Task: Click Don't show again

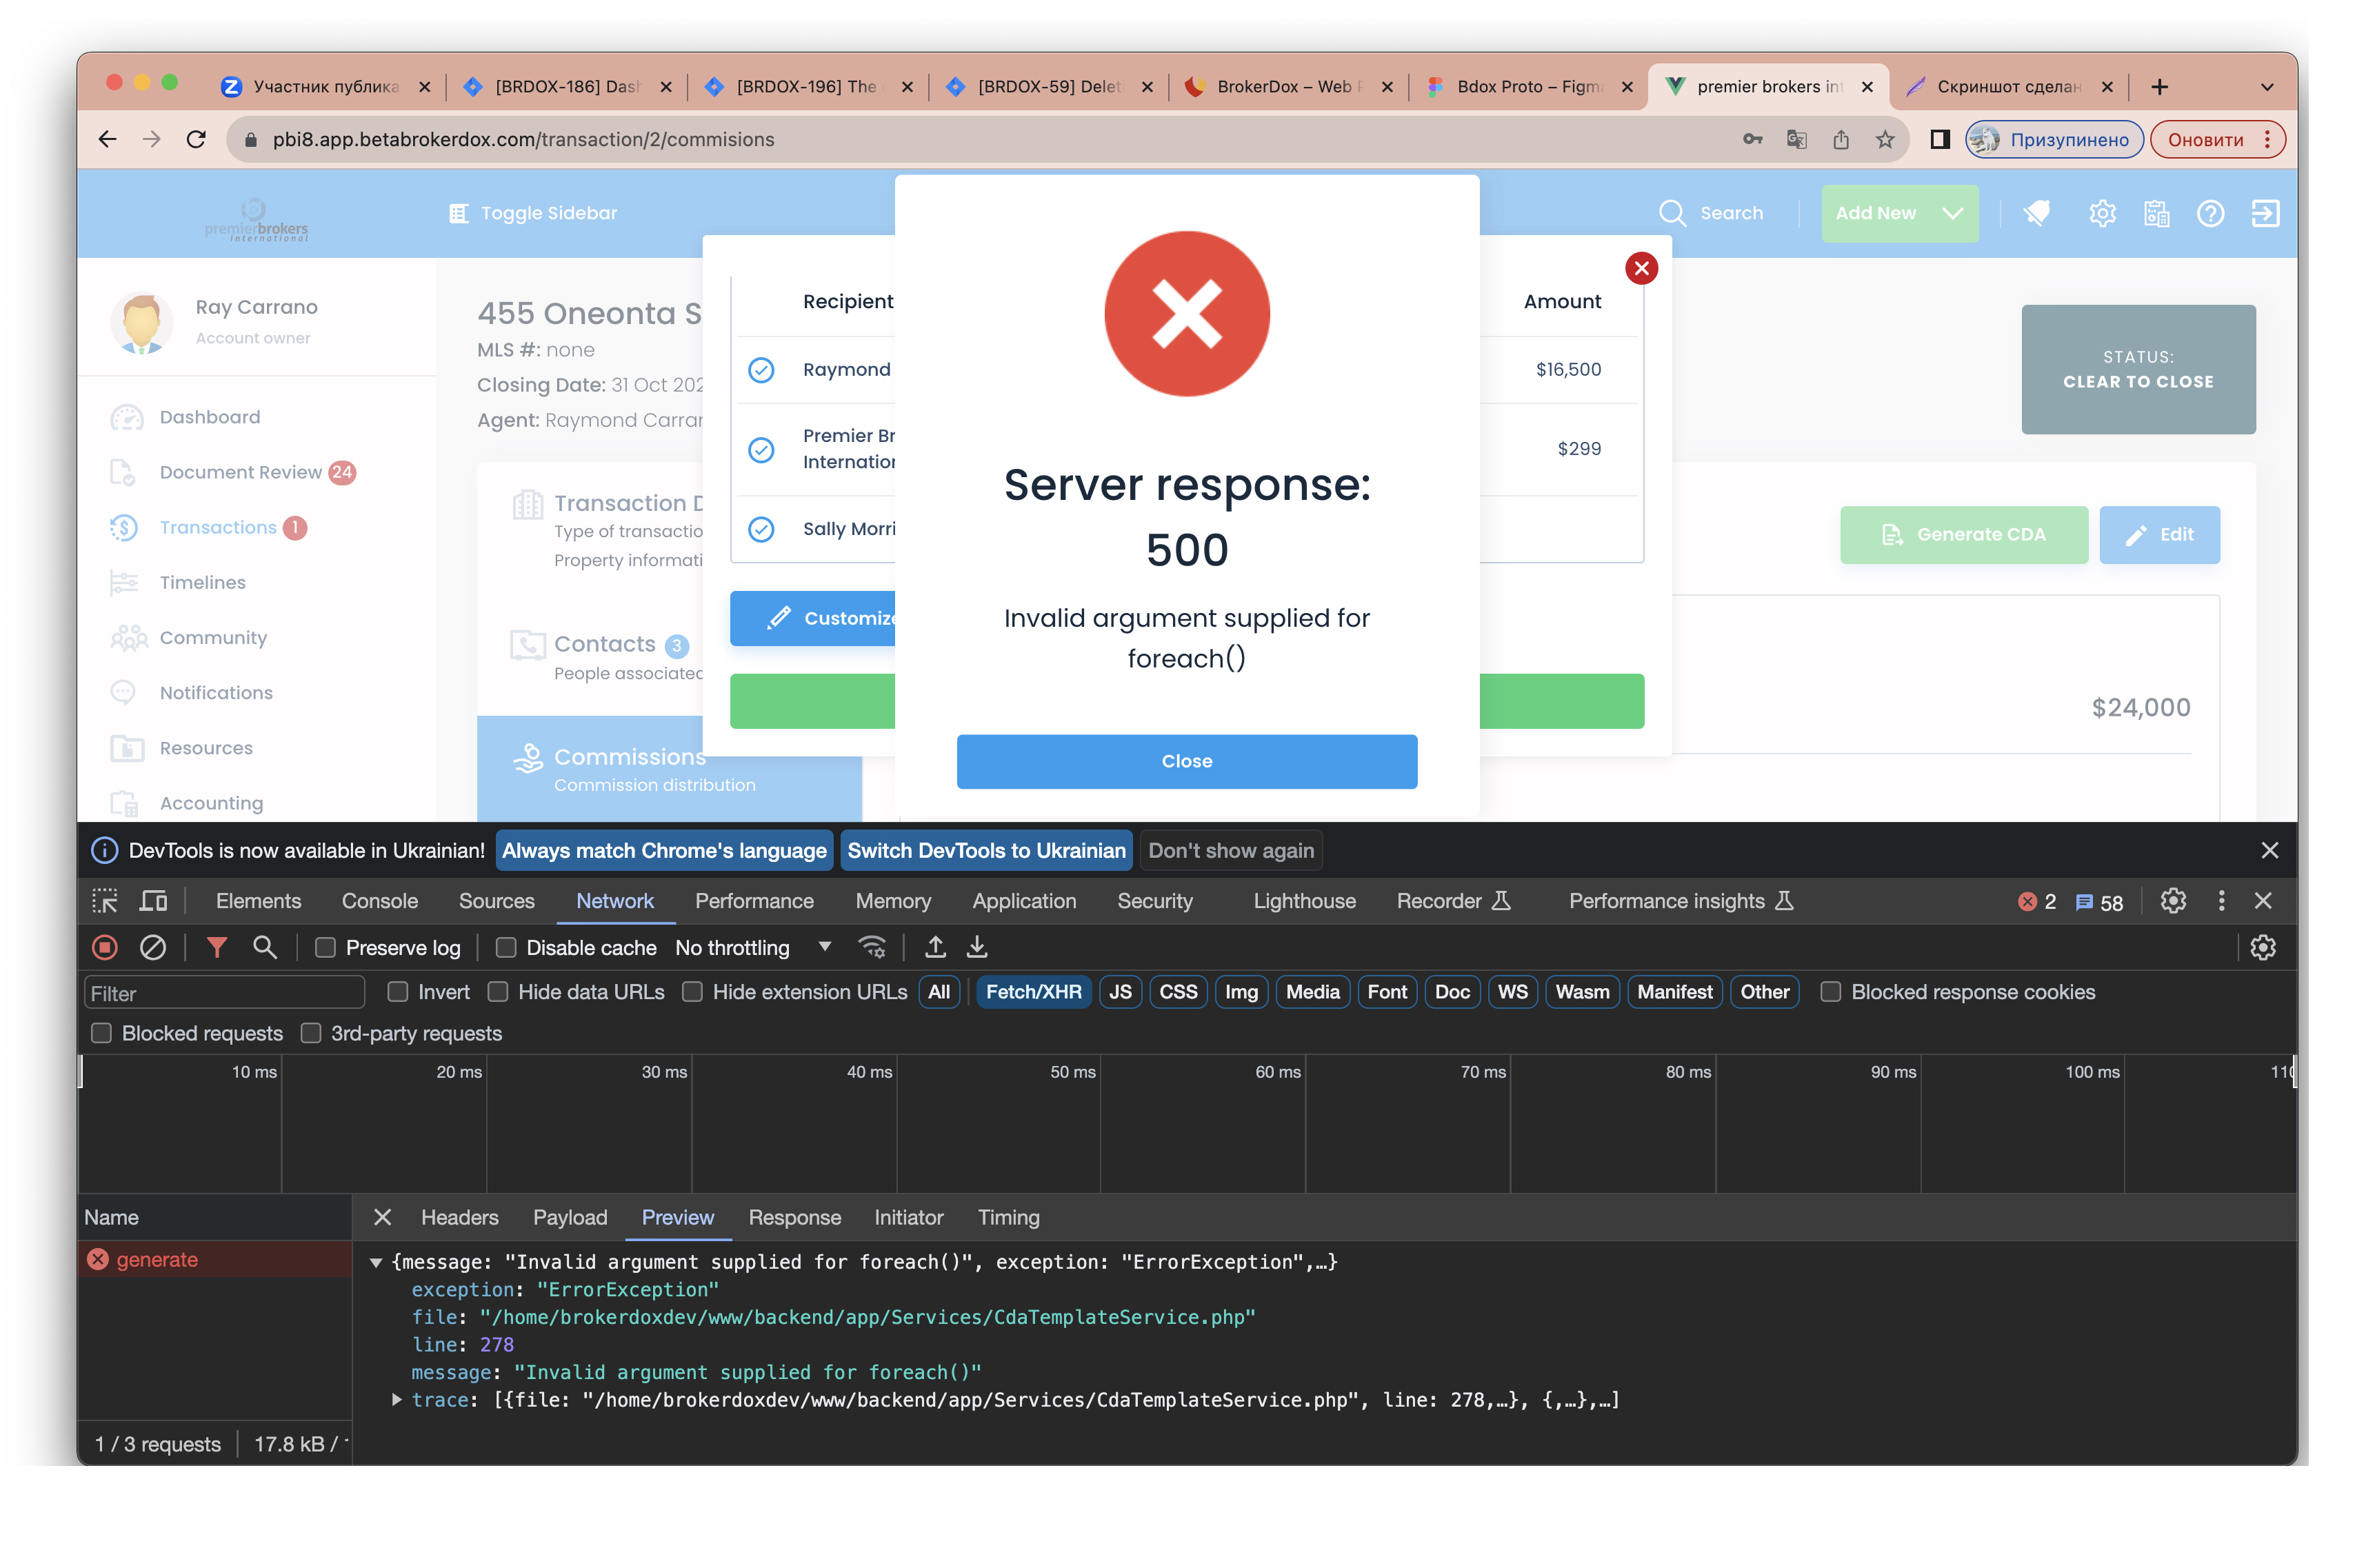Action: coord(1230,851)
